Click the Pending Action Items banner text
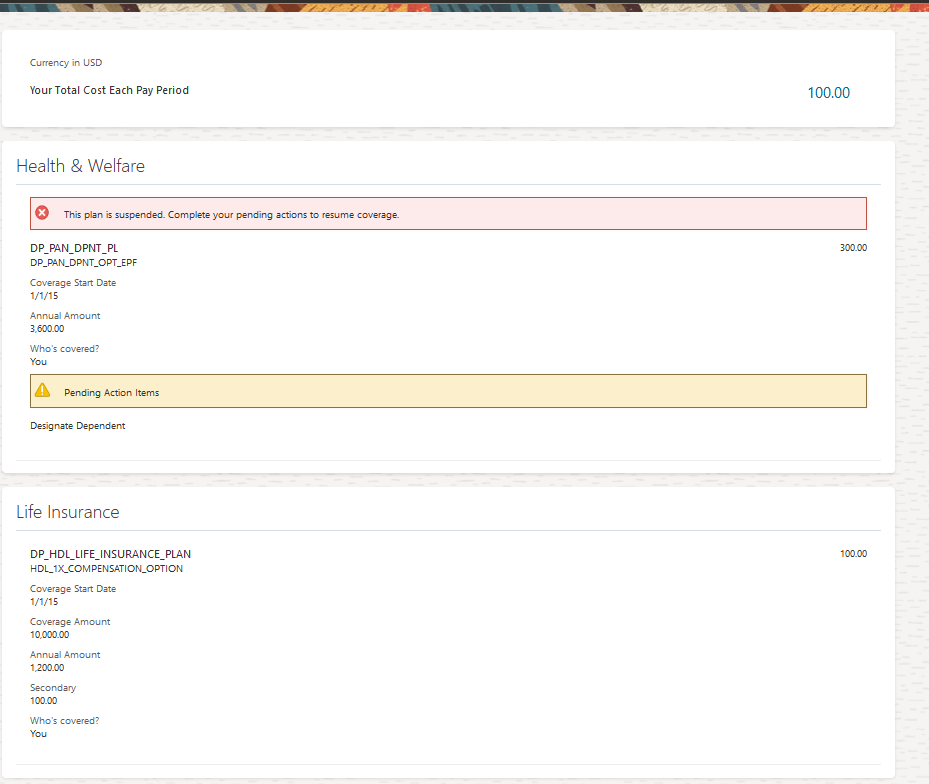Viewport: 929px width, 784px height. 111,393
